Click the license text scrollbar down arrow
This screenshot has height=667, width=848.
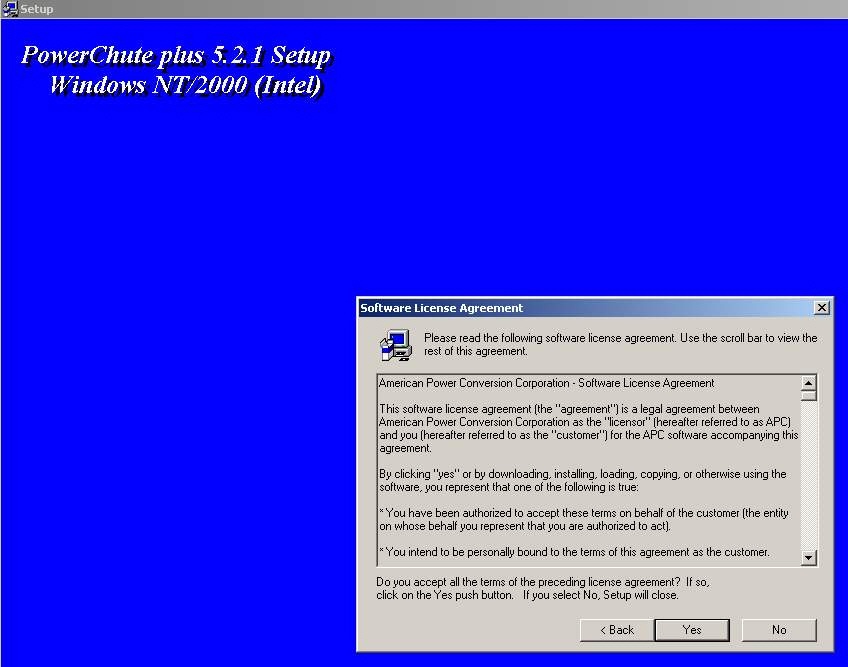coord(809,558)
